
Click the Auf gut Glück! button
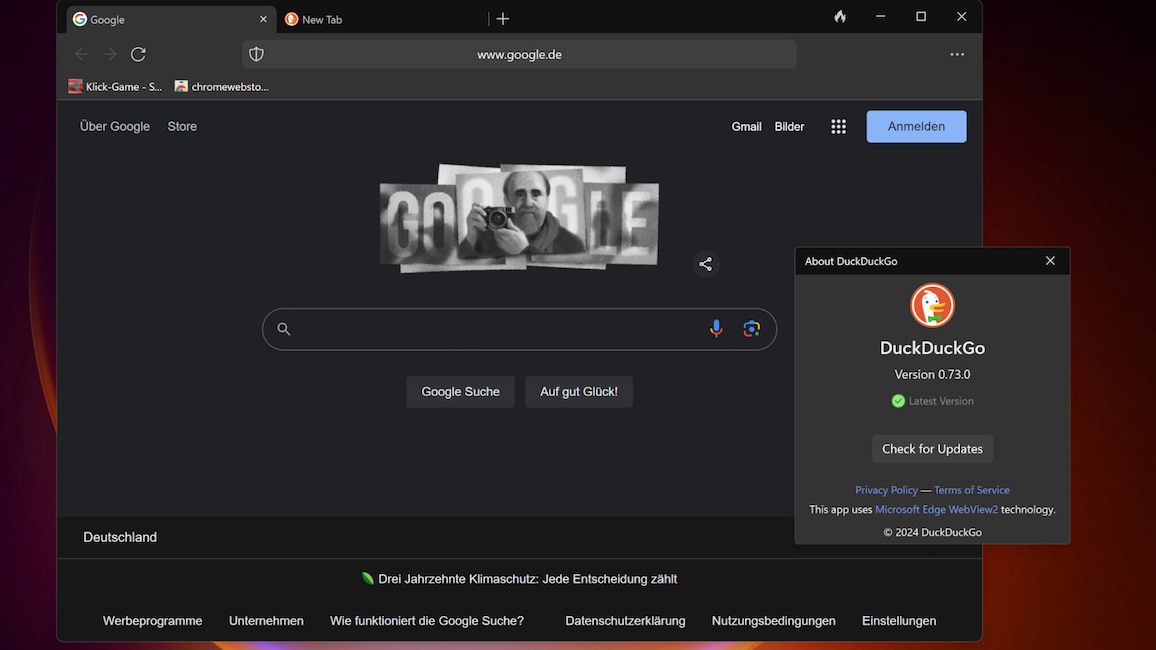579,391
